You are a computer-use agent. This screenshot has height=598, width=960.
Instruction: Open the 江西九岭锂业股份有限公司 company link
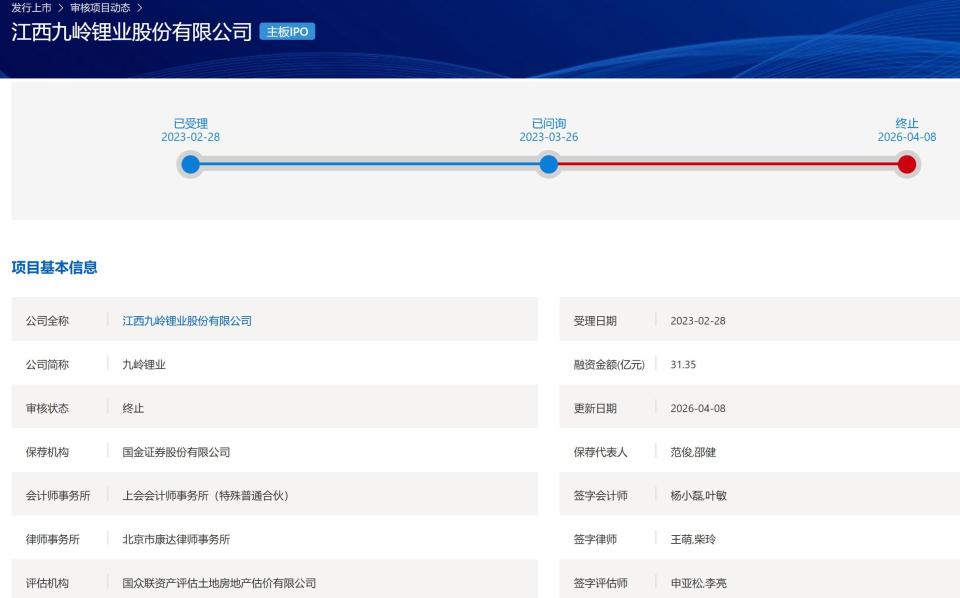[x=186, y=320]
